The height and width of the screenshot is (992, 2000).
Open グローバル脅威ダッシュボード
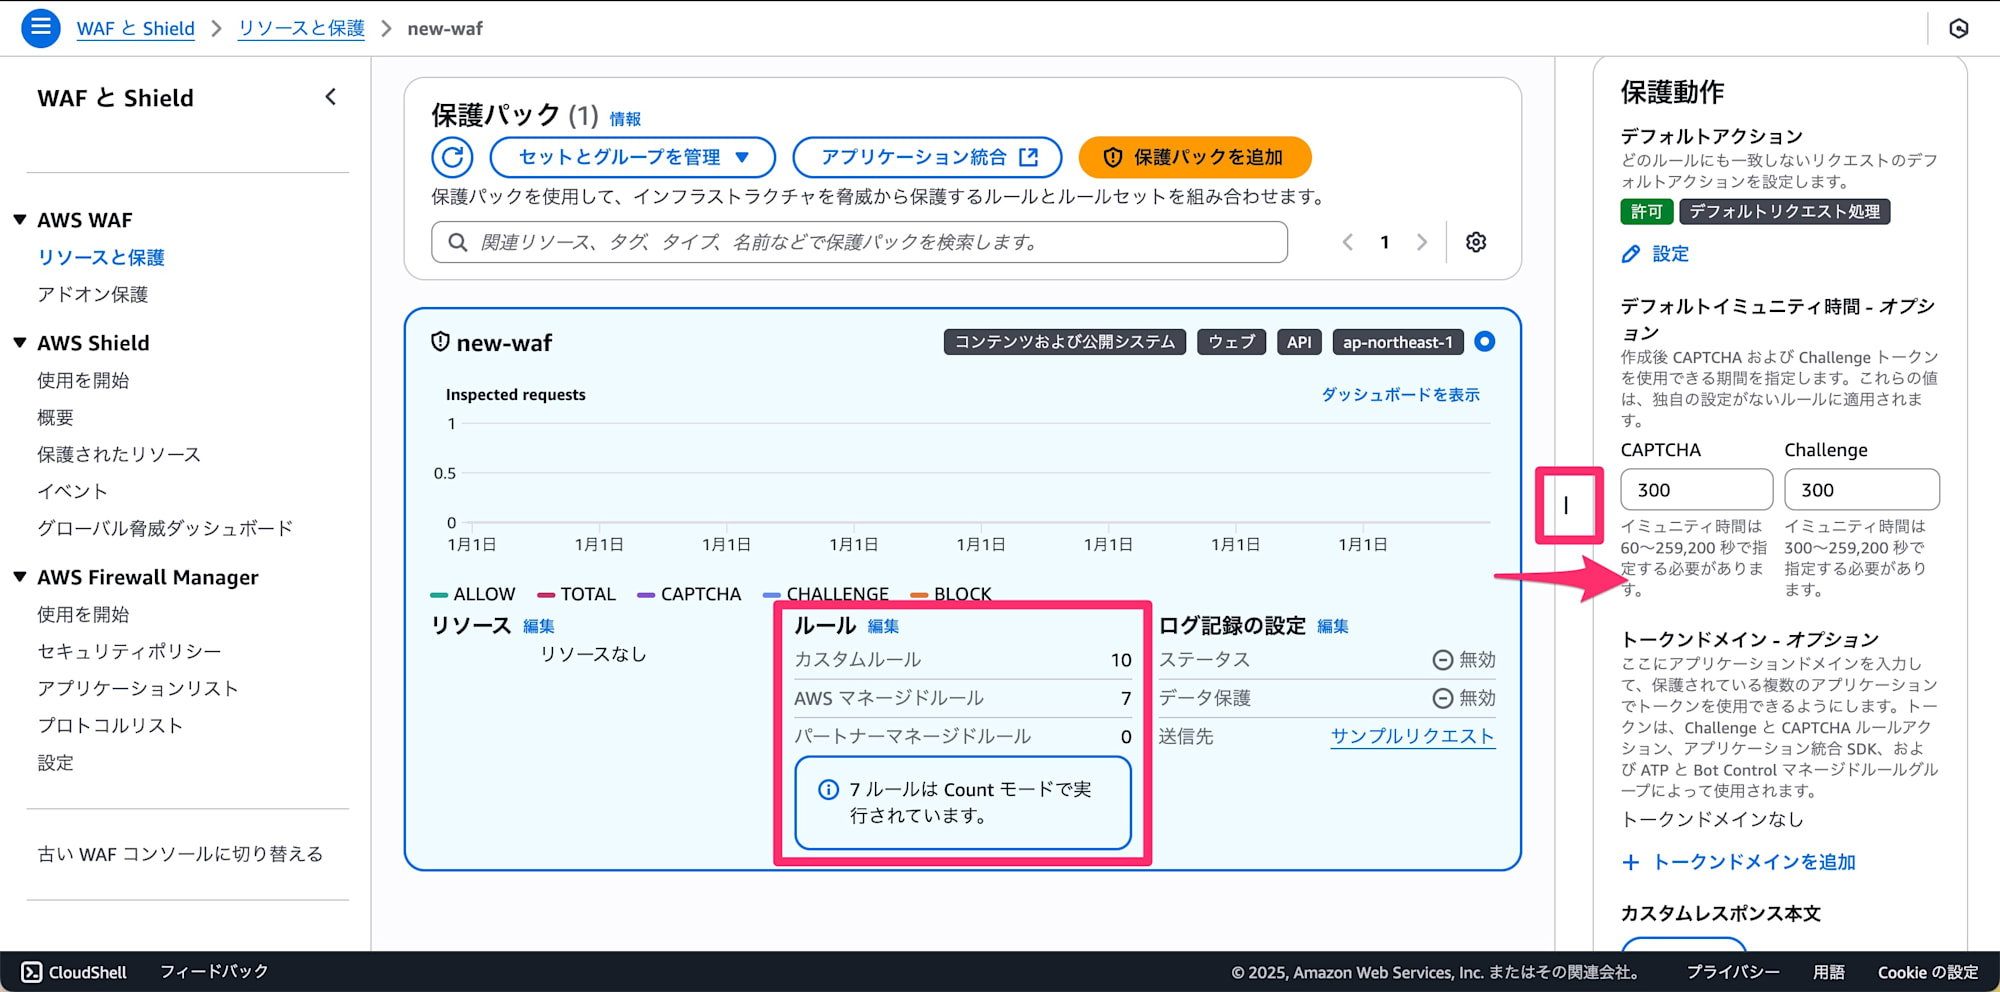165,528
